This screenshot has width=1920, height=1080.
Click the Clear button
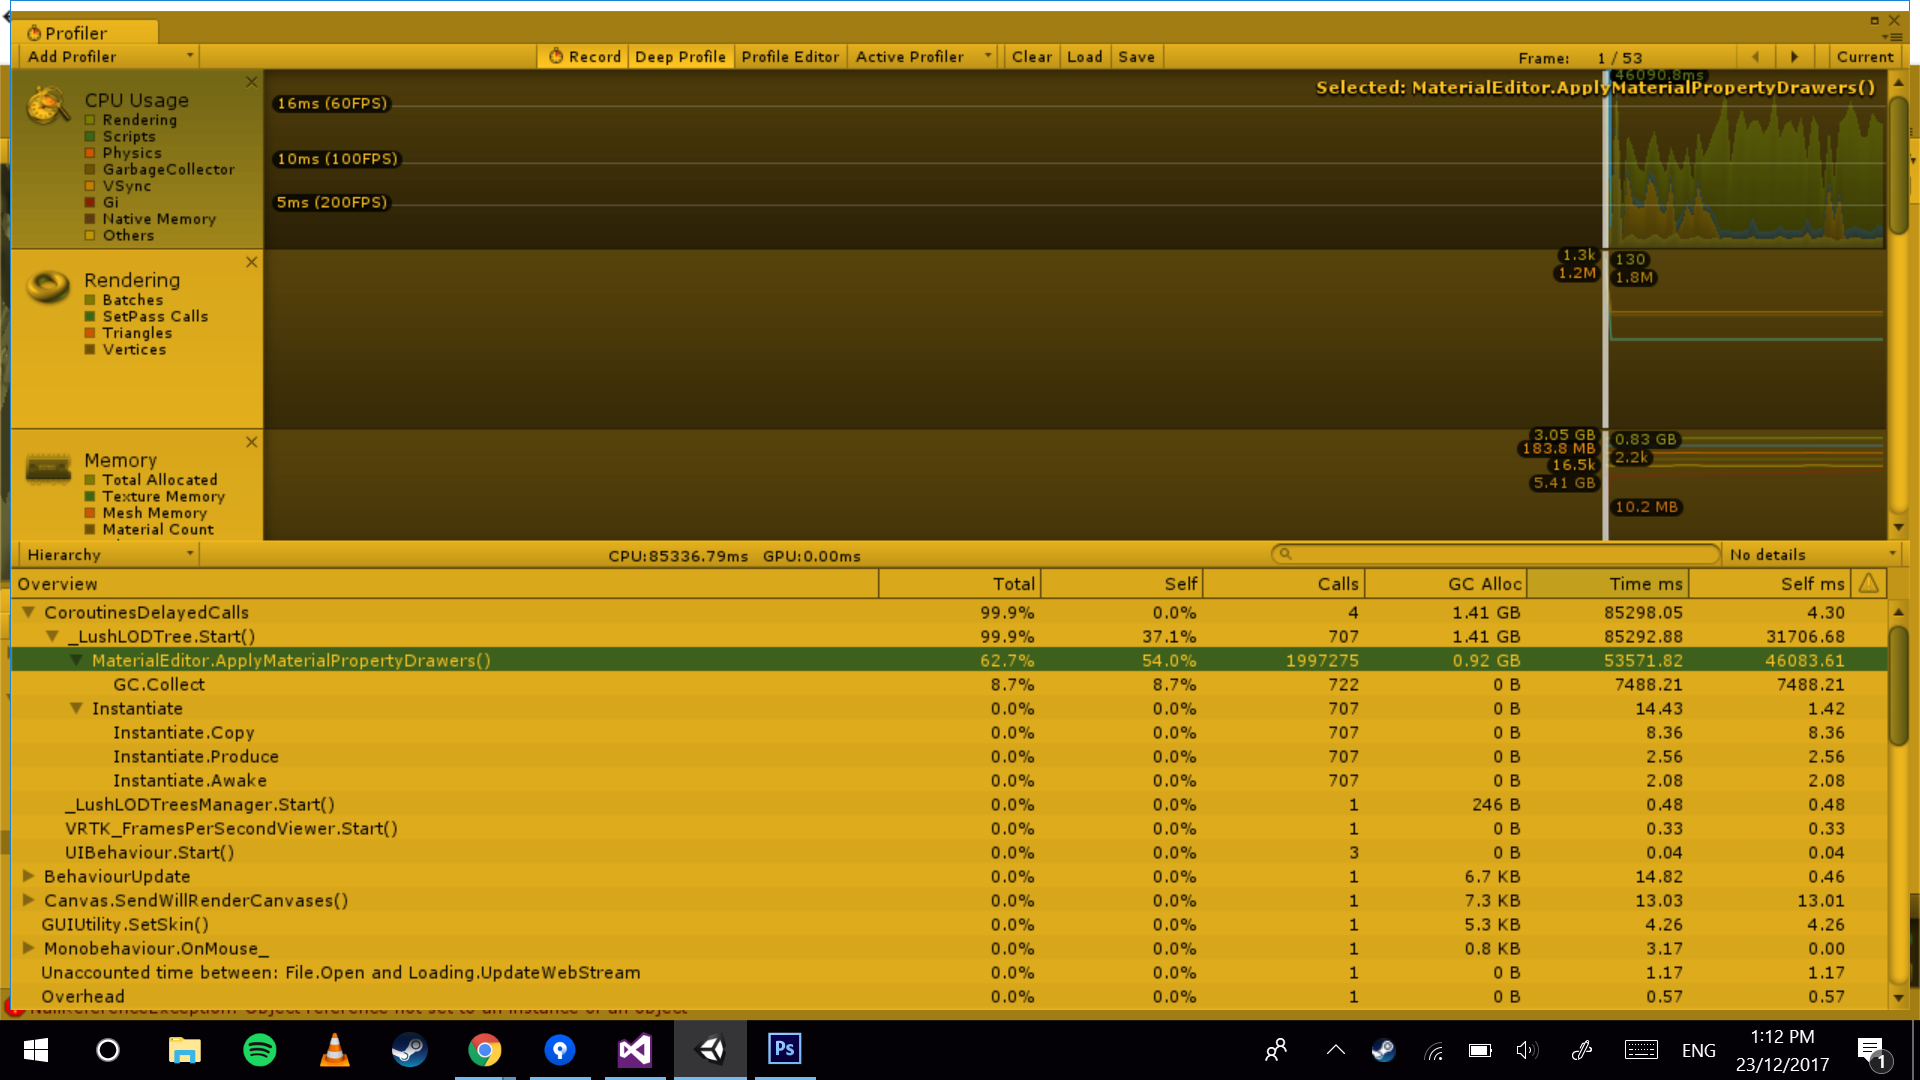pyautogui.click(x=1031, y=57)
